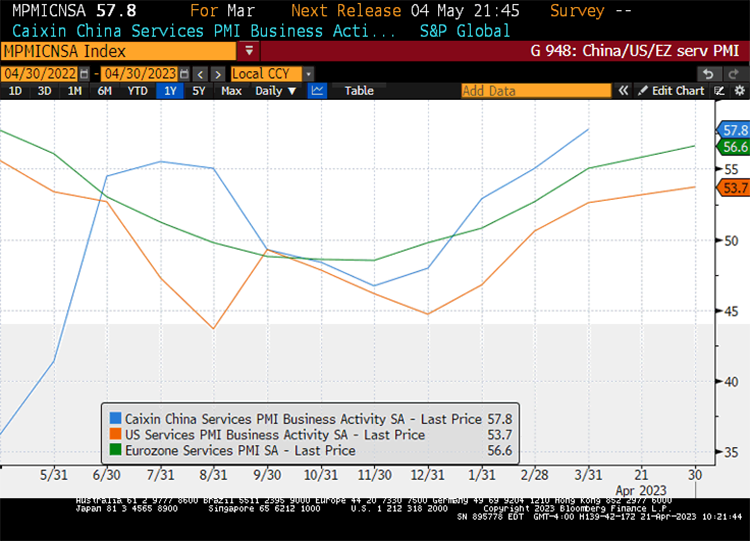Select the 5Y time range

point(199,91)
